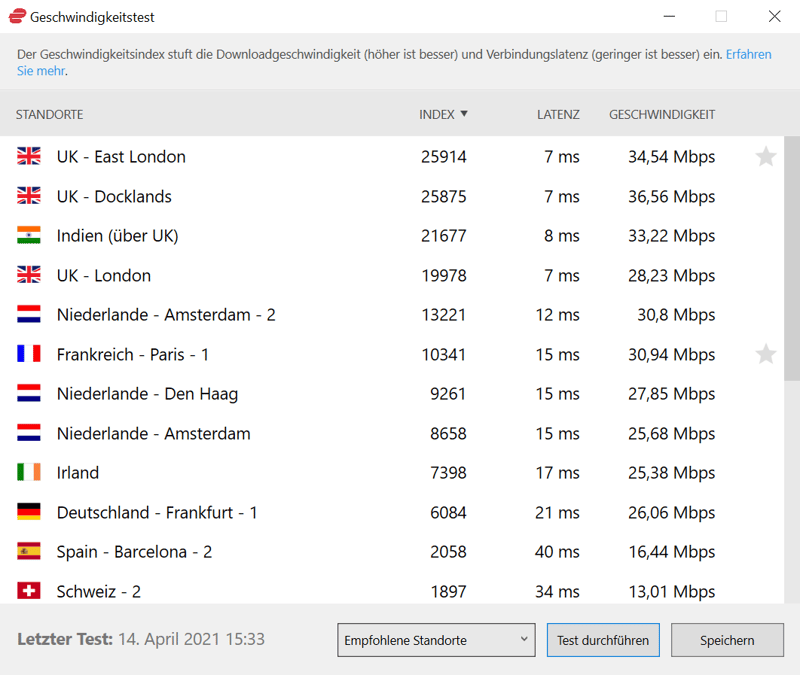
Task: Sort by INDEX column arrow
Action: coord(464,115)
